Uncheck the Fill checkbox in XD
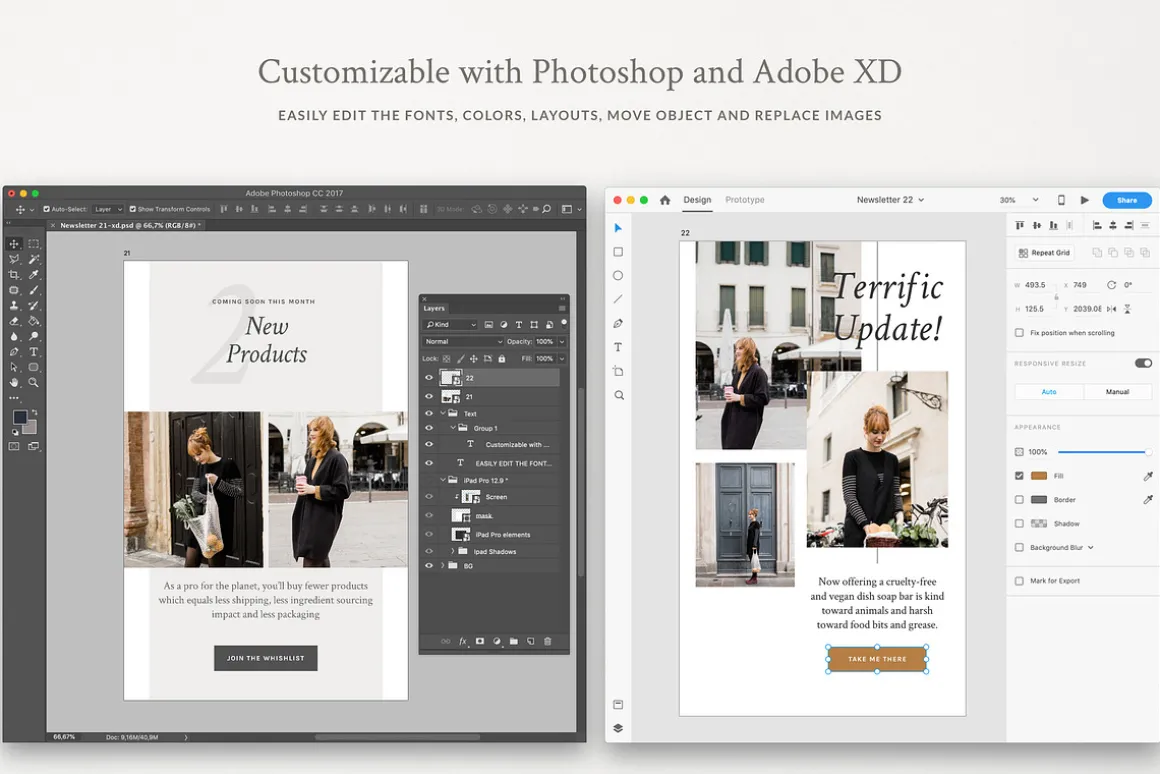 coord(1019,476)
